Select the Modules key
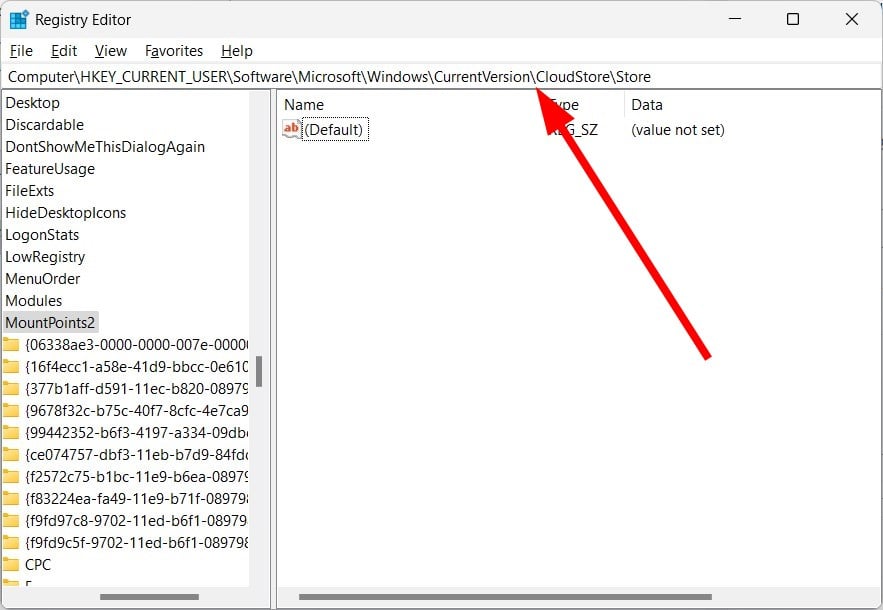 click(x=34, y=301)
